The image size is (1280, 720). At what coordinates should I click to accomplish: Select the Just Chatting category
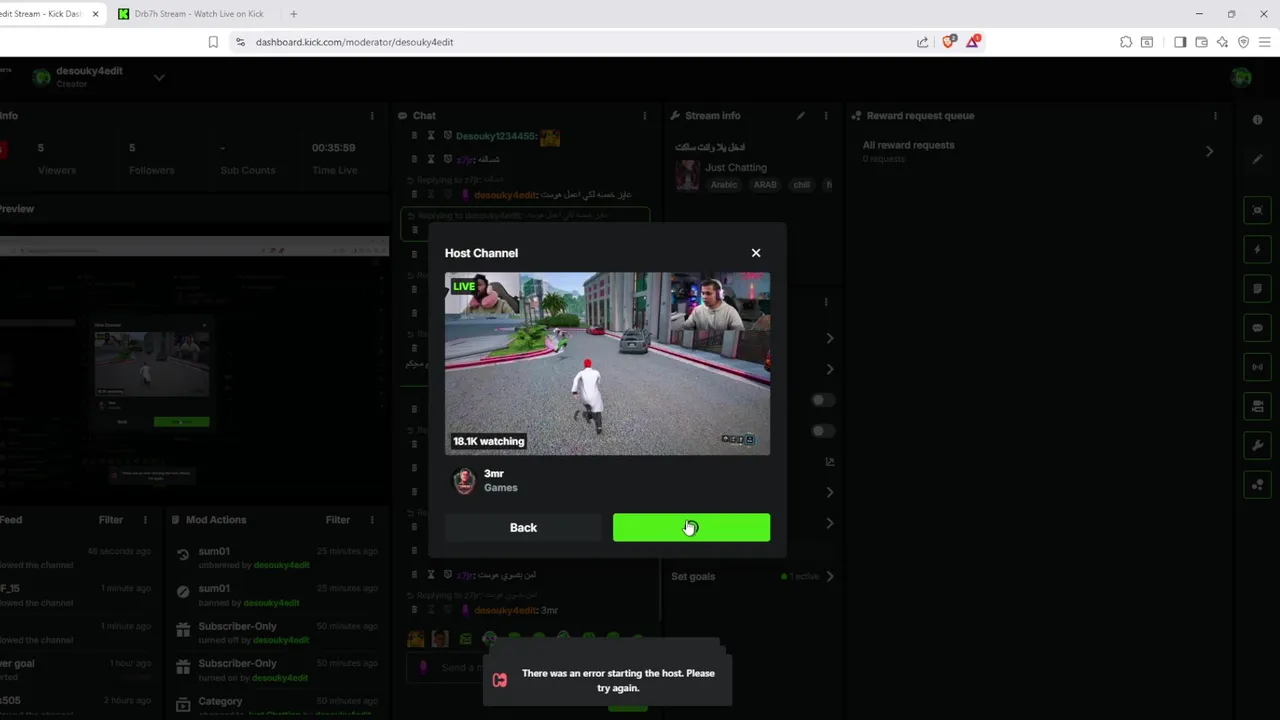tap(736, 168)
